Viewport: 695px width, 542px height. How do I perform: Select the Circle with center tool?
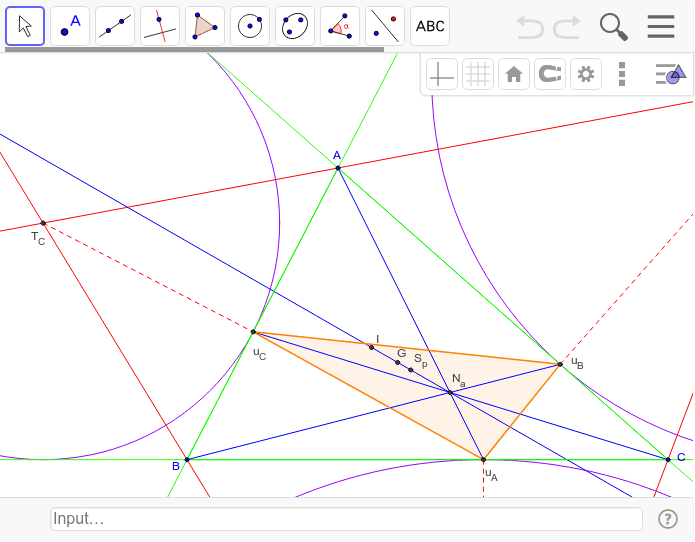(250, 26)
